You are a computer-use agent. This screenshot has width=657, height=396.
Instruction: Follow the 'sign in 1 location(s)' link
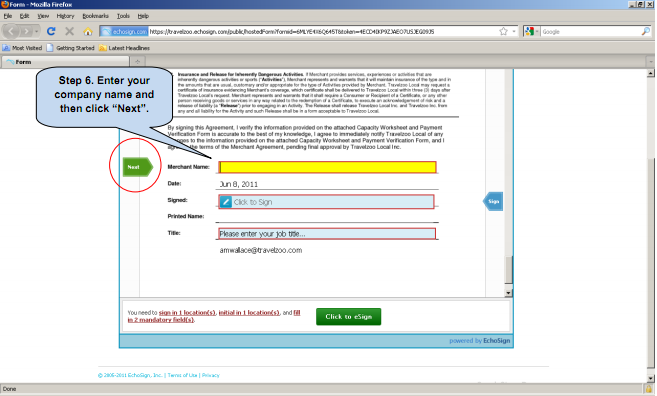coord(187,313)
